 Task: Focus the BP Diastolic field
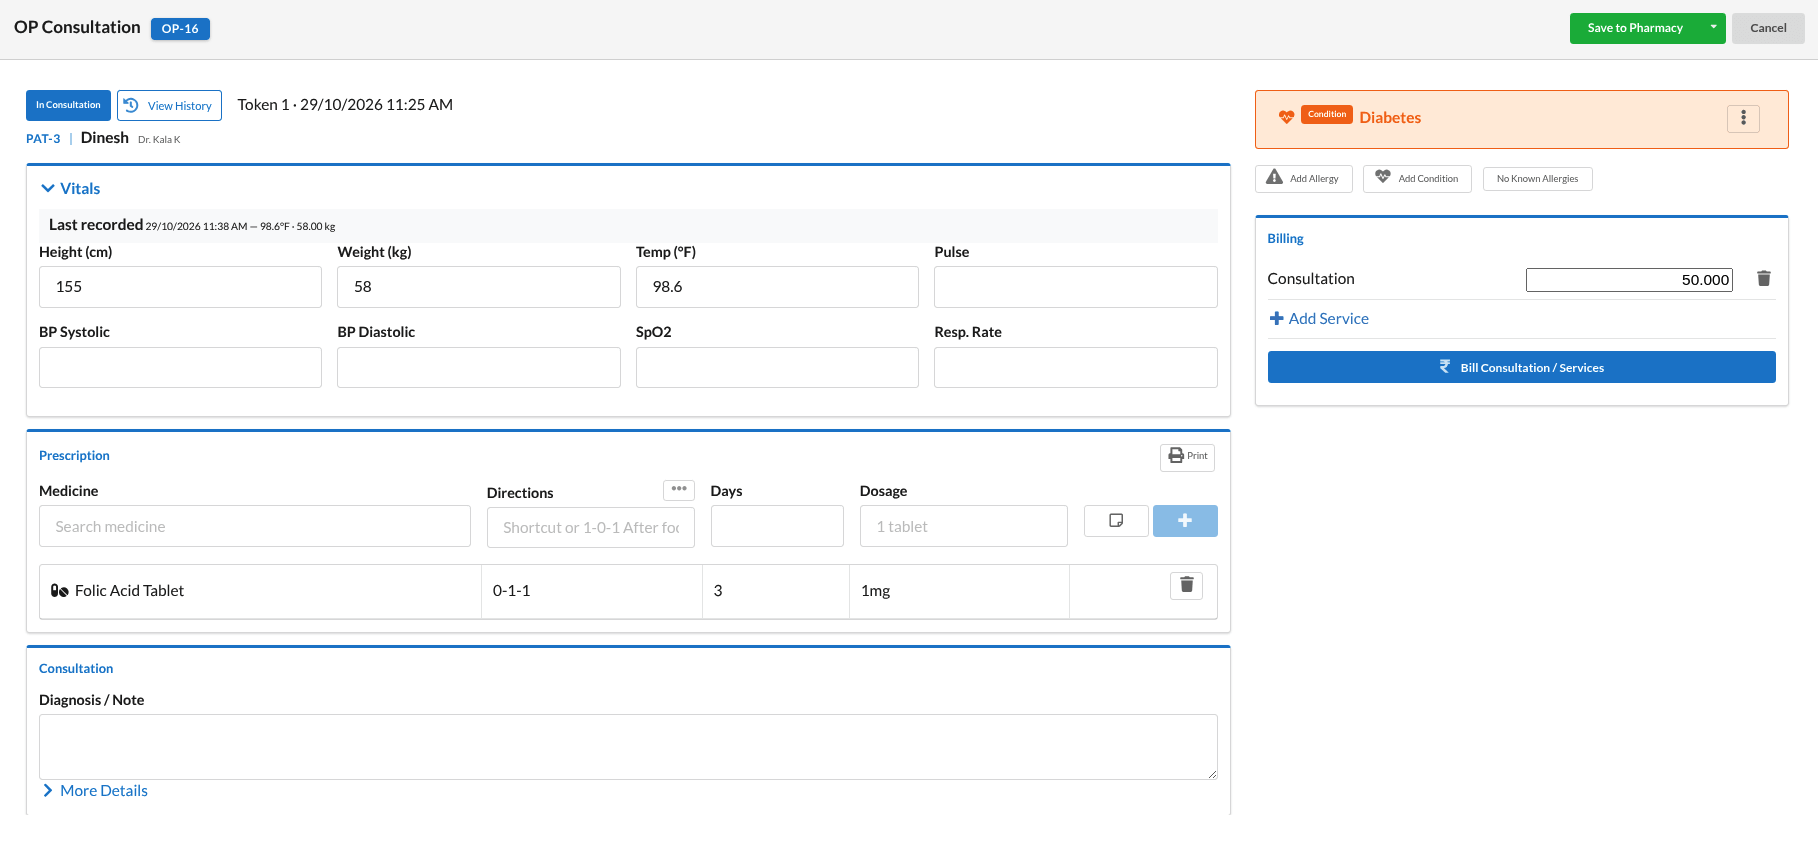click(479, 367)
